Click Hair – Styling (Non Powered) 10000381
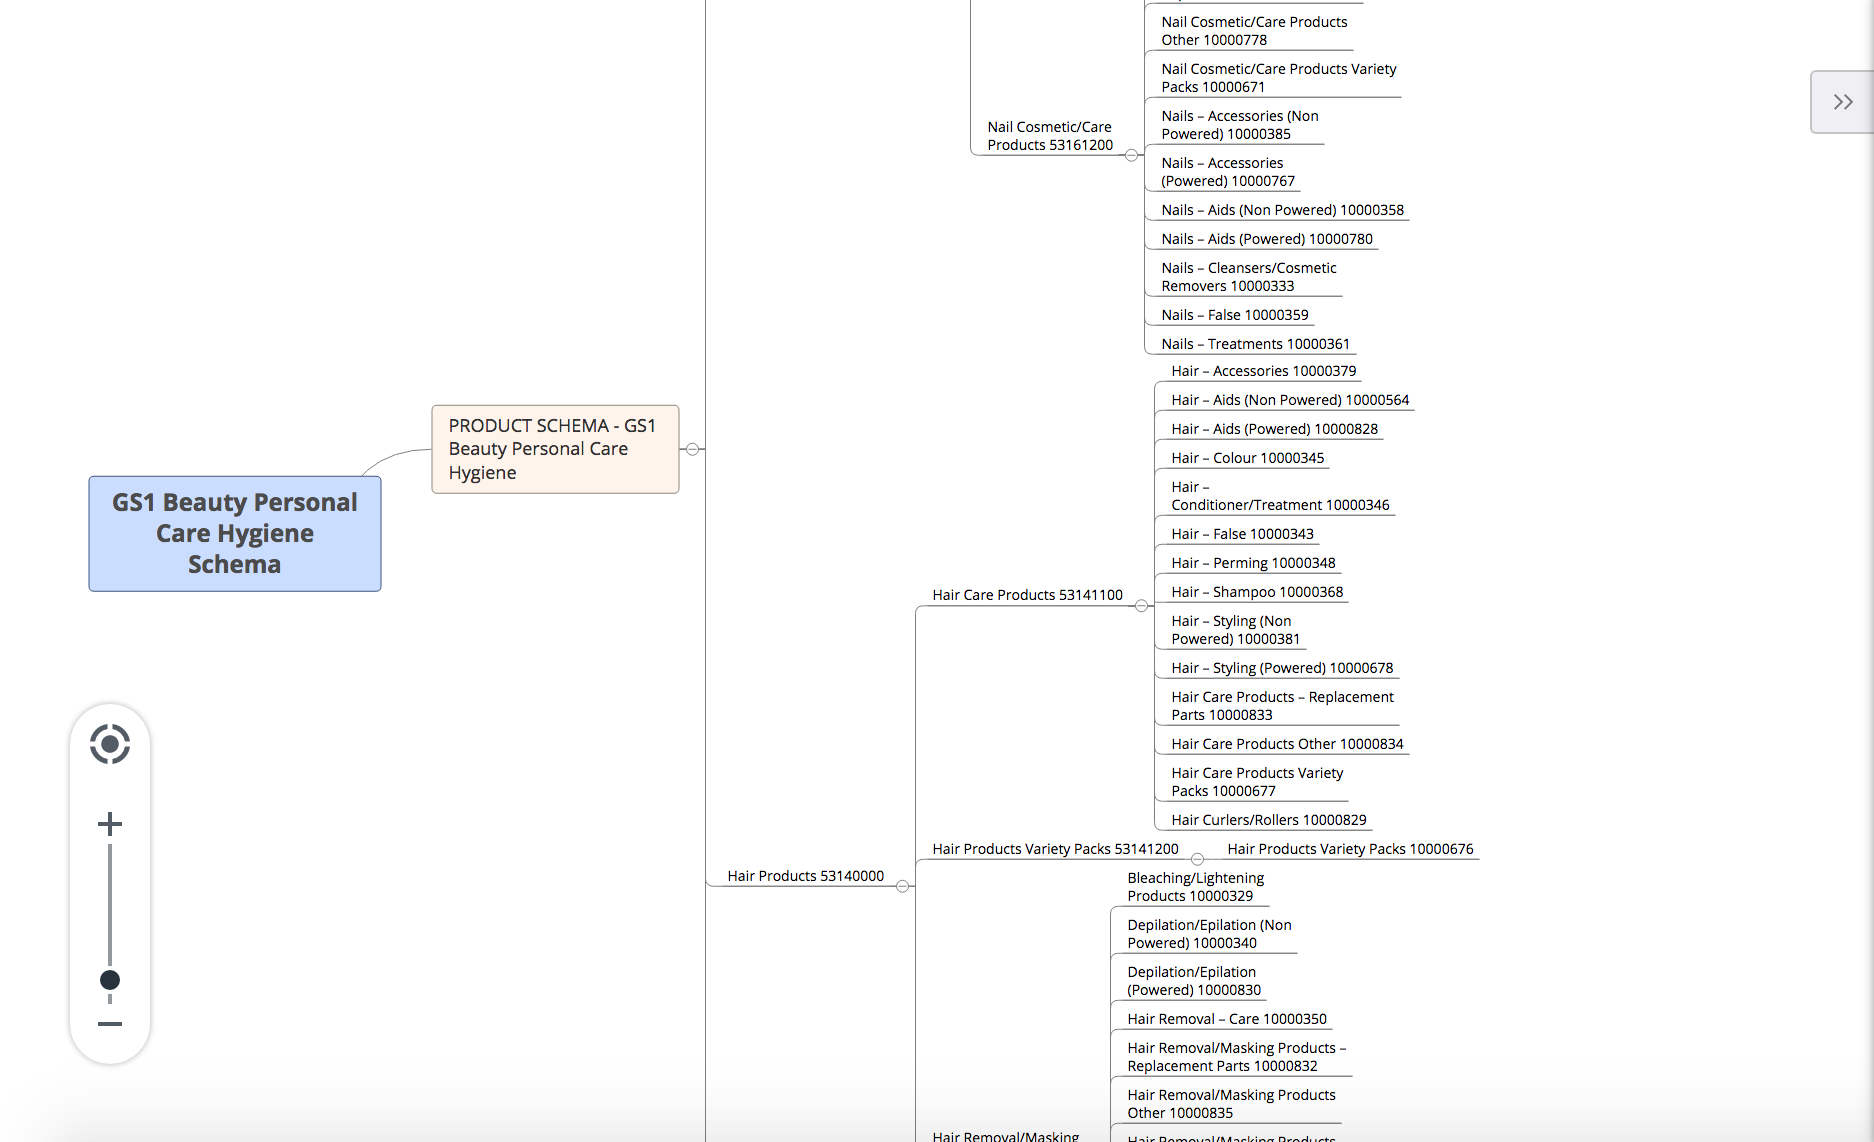This screenshot has width=1874, height=1142. click(1235, 630)
